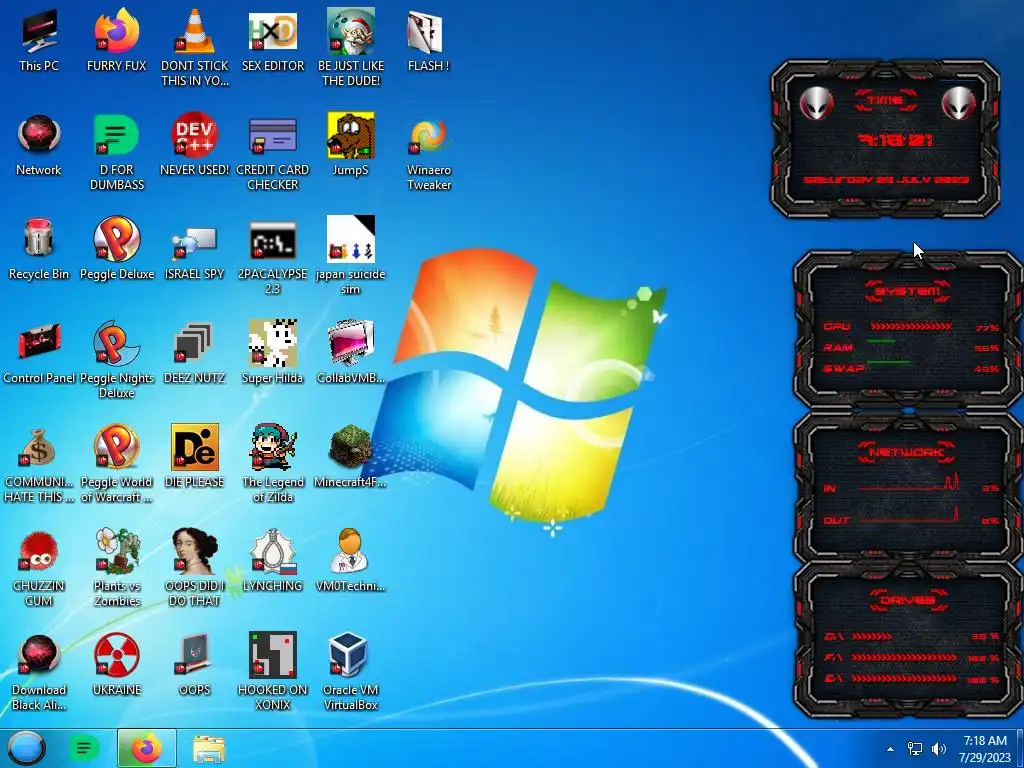Select the Recycle Bin icon
The image size is (1024, 768).
coord(39,239)
